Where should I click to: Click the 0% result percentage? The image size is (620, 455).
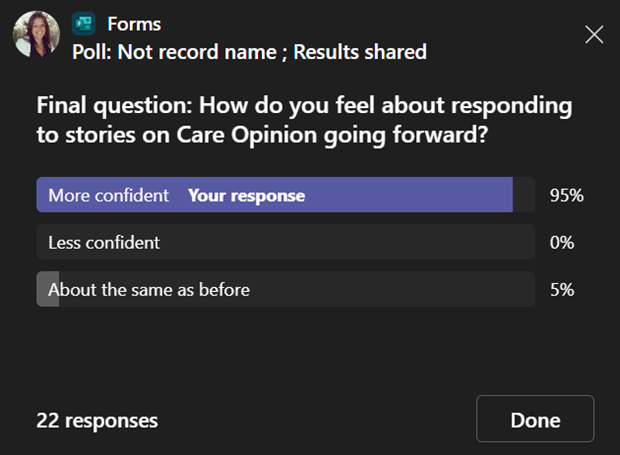(562, 242)
